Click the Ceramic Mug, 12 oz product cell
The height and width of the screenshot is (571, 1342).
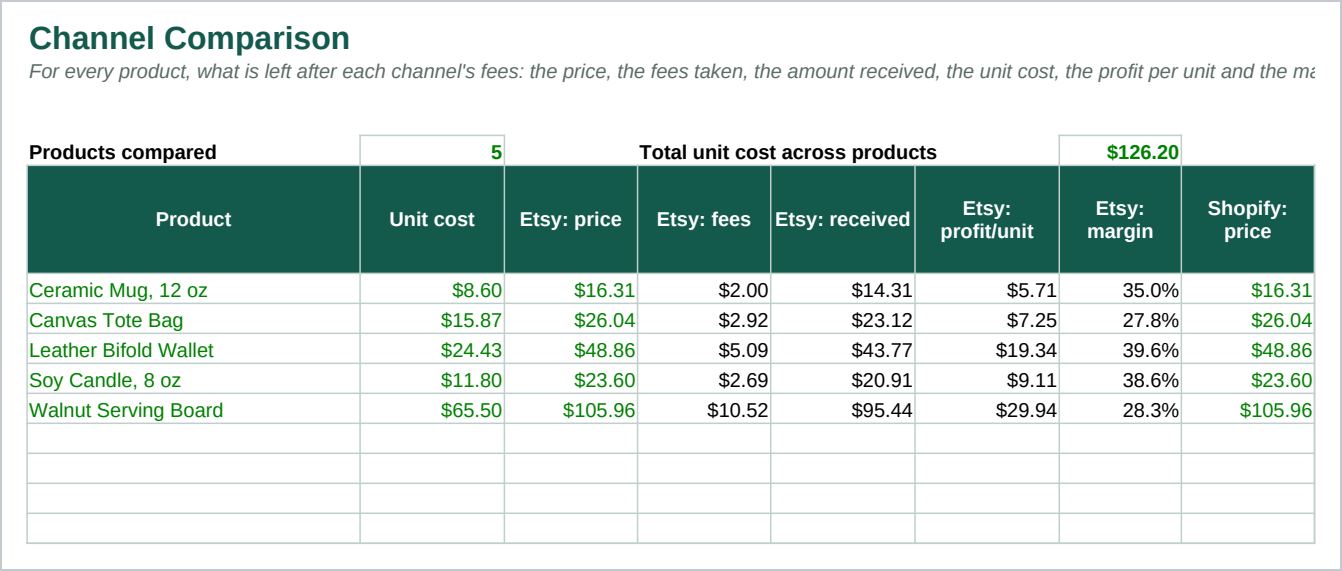(194, 290)
